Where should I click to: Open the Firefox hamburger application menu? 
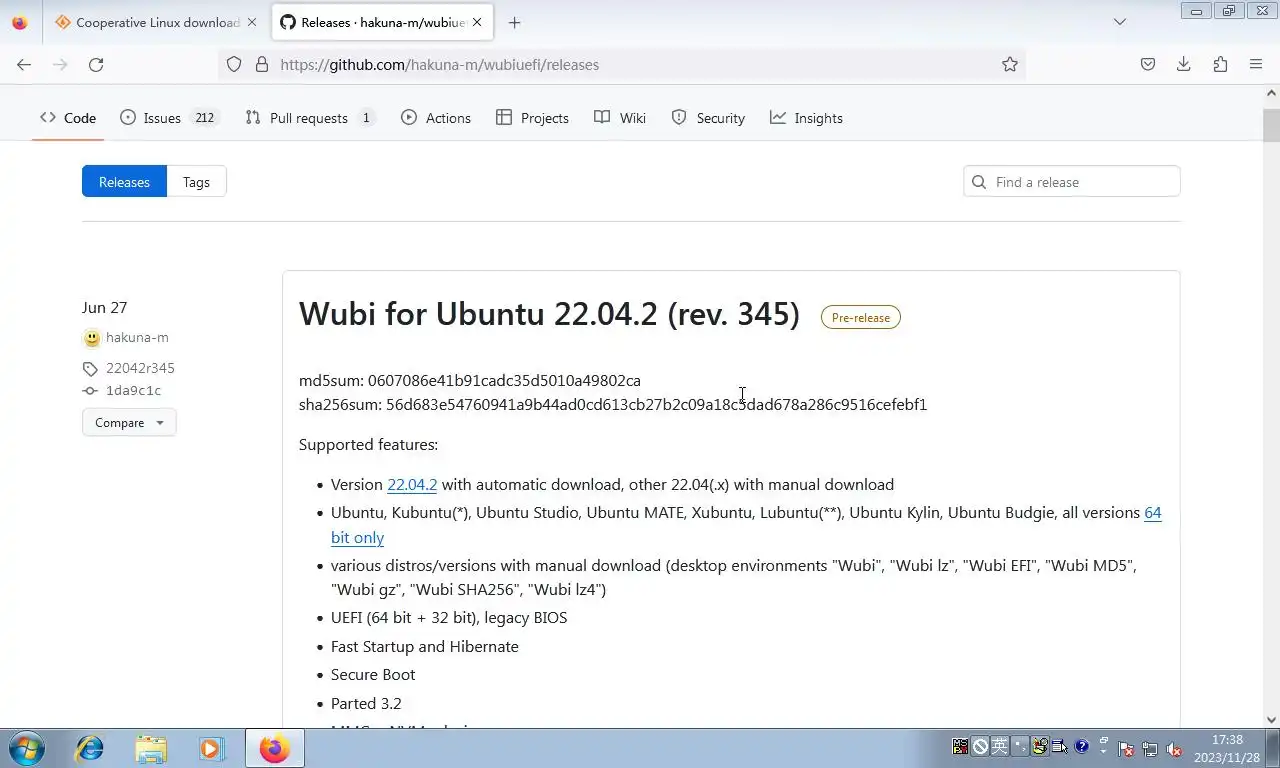(1256, 64)
